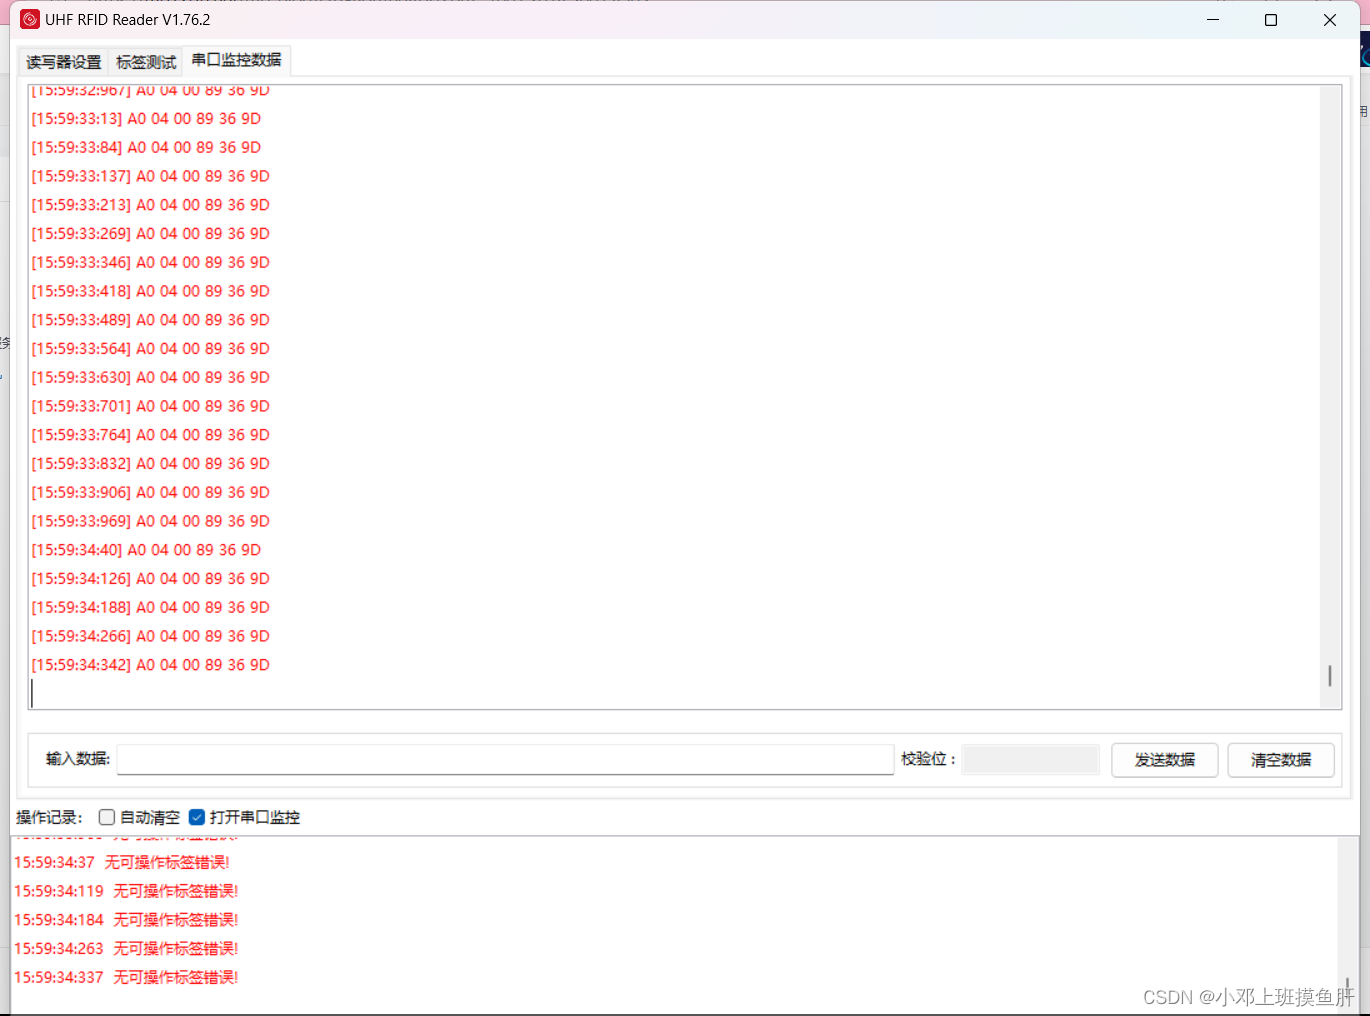Select log line [15:59:34:40]
This screenshot has width=1370, height=1016.
(146, 550)
